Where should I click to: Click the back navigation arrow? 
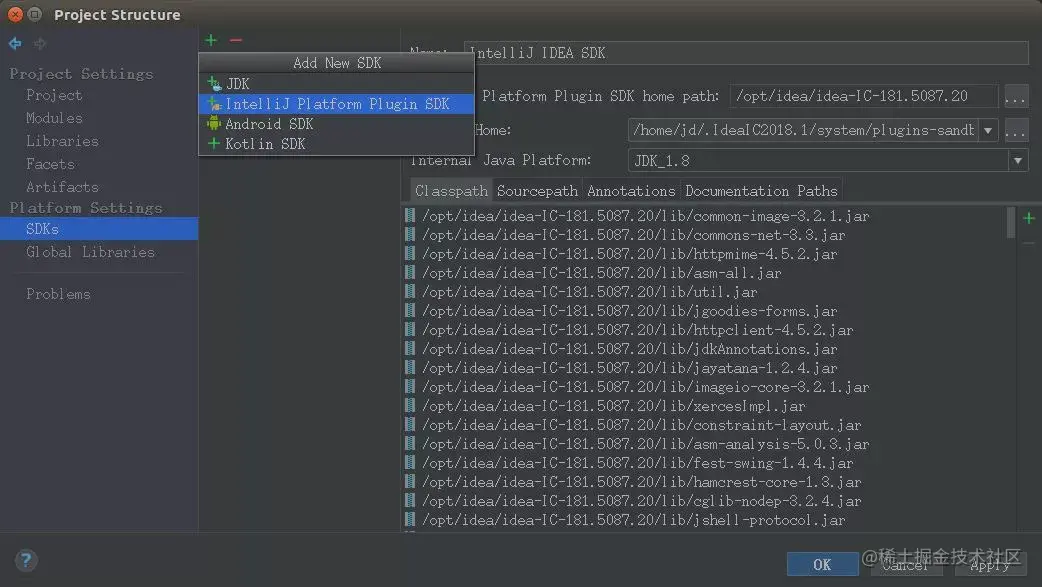click(15, 43)
